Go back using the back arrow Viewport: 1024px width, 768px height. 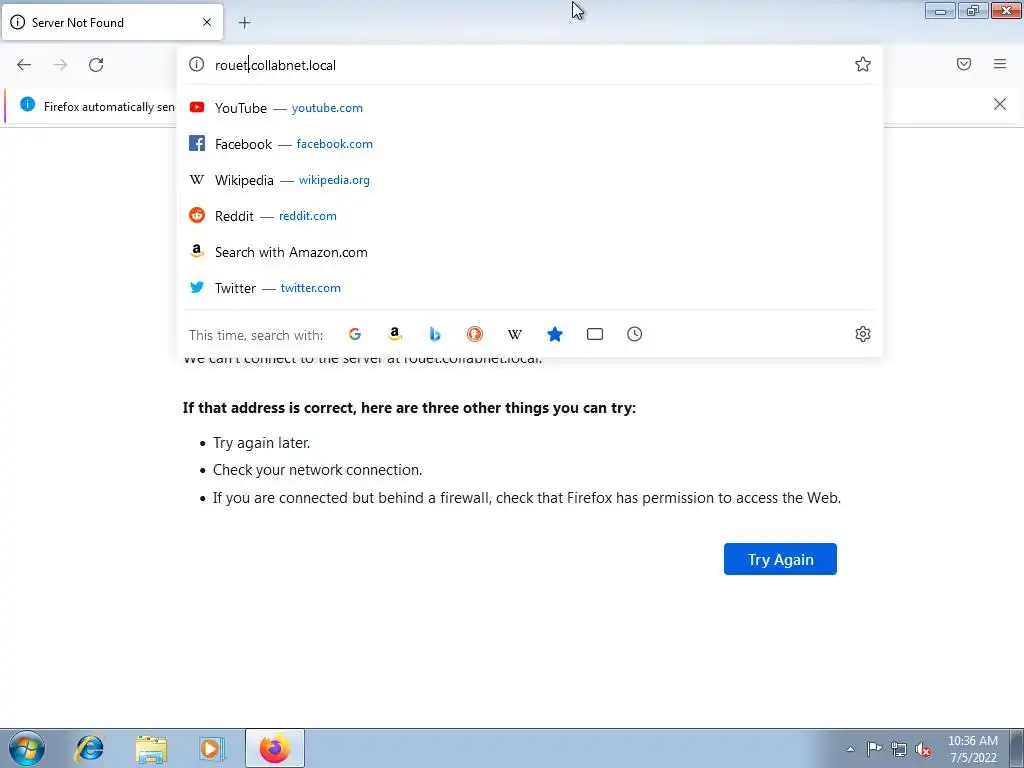click(24, 64)
